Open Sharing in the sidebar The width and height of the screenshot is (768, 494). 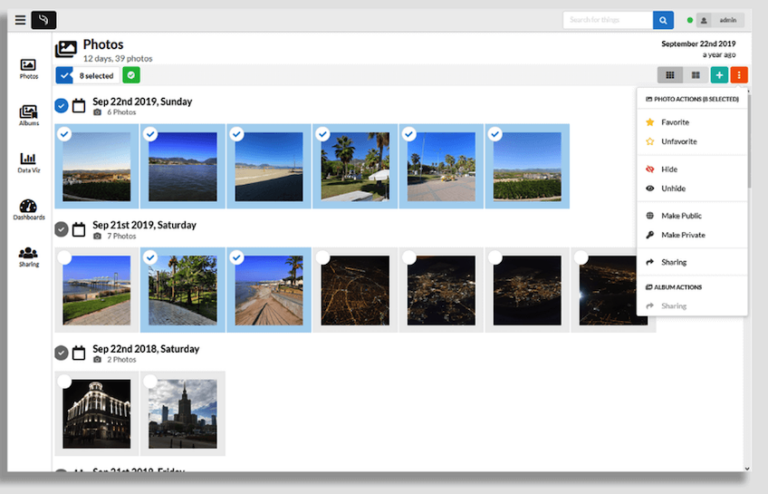coord(28,257)
